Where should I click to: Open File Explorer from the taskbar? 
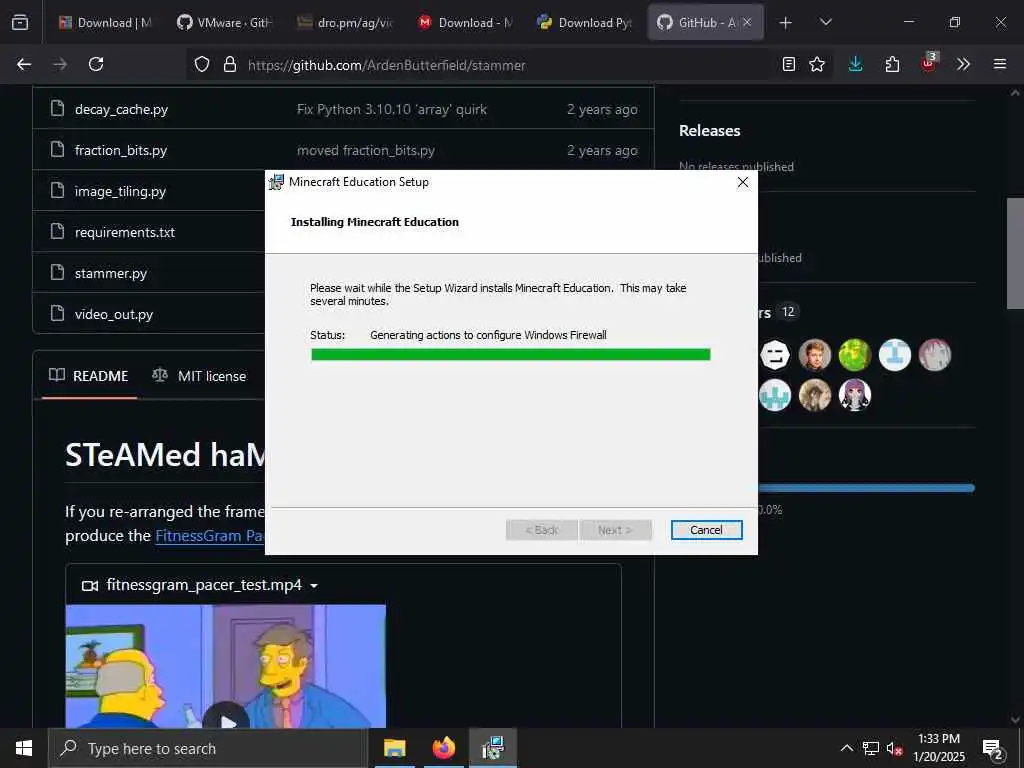tap(394, 748)
